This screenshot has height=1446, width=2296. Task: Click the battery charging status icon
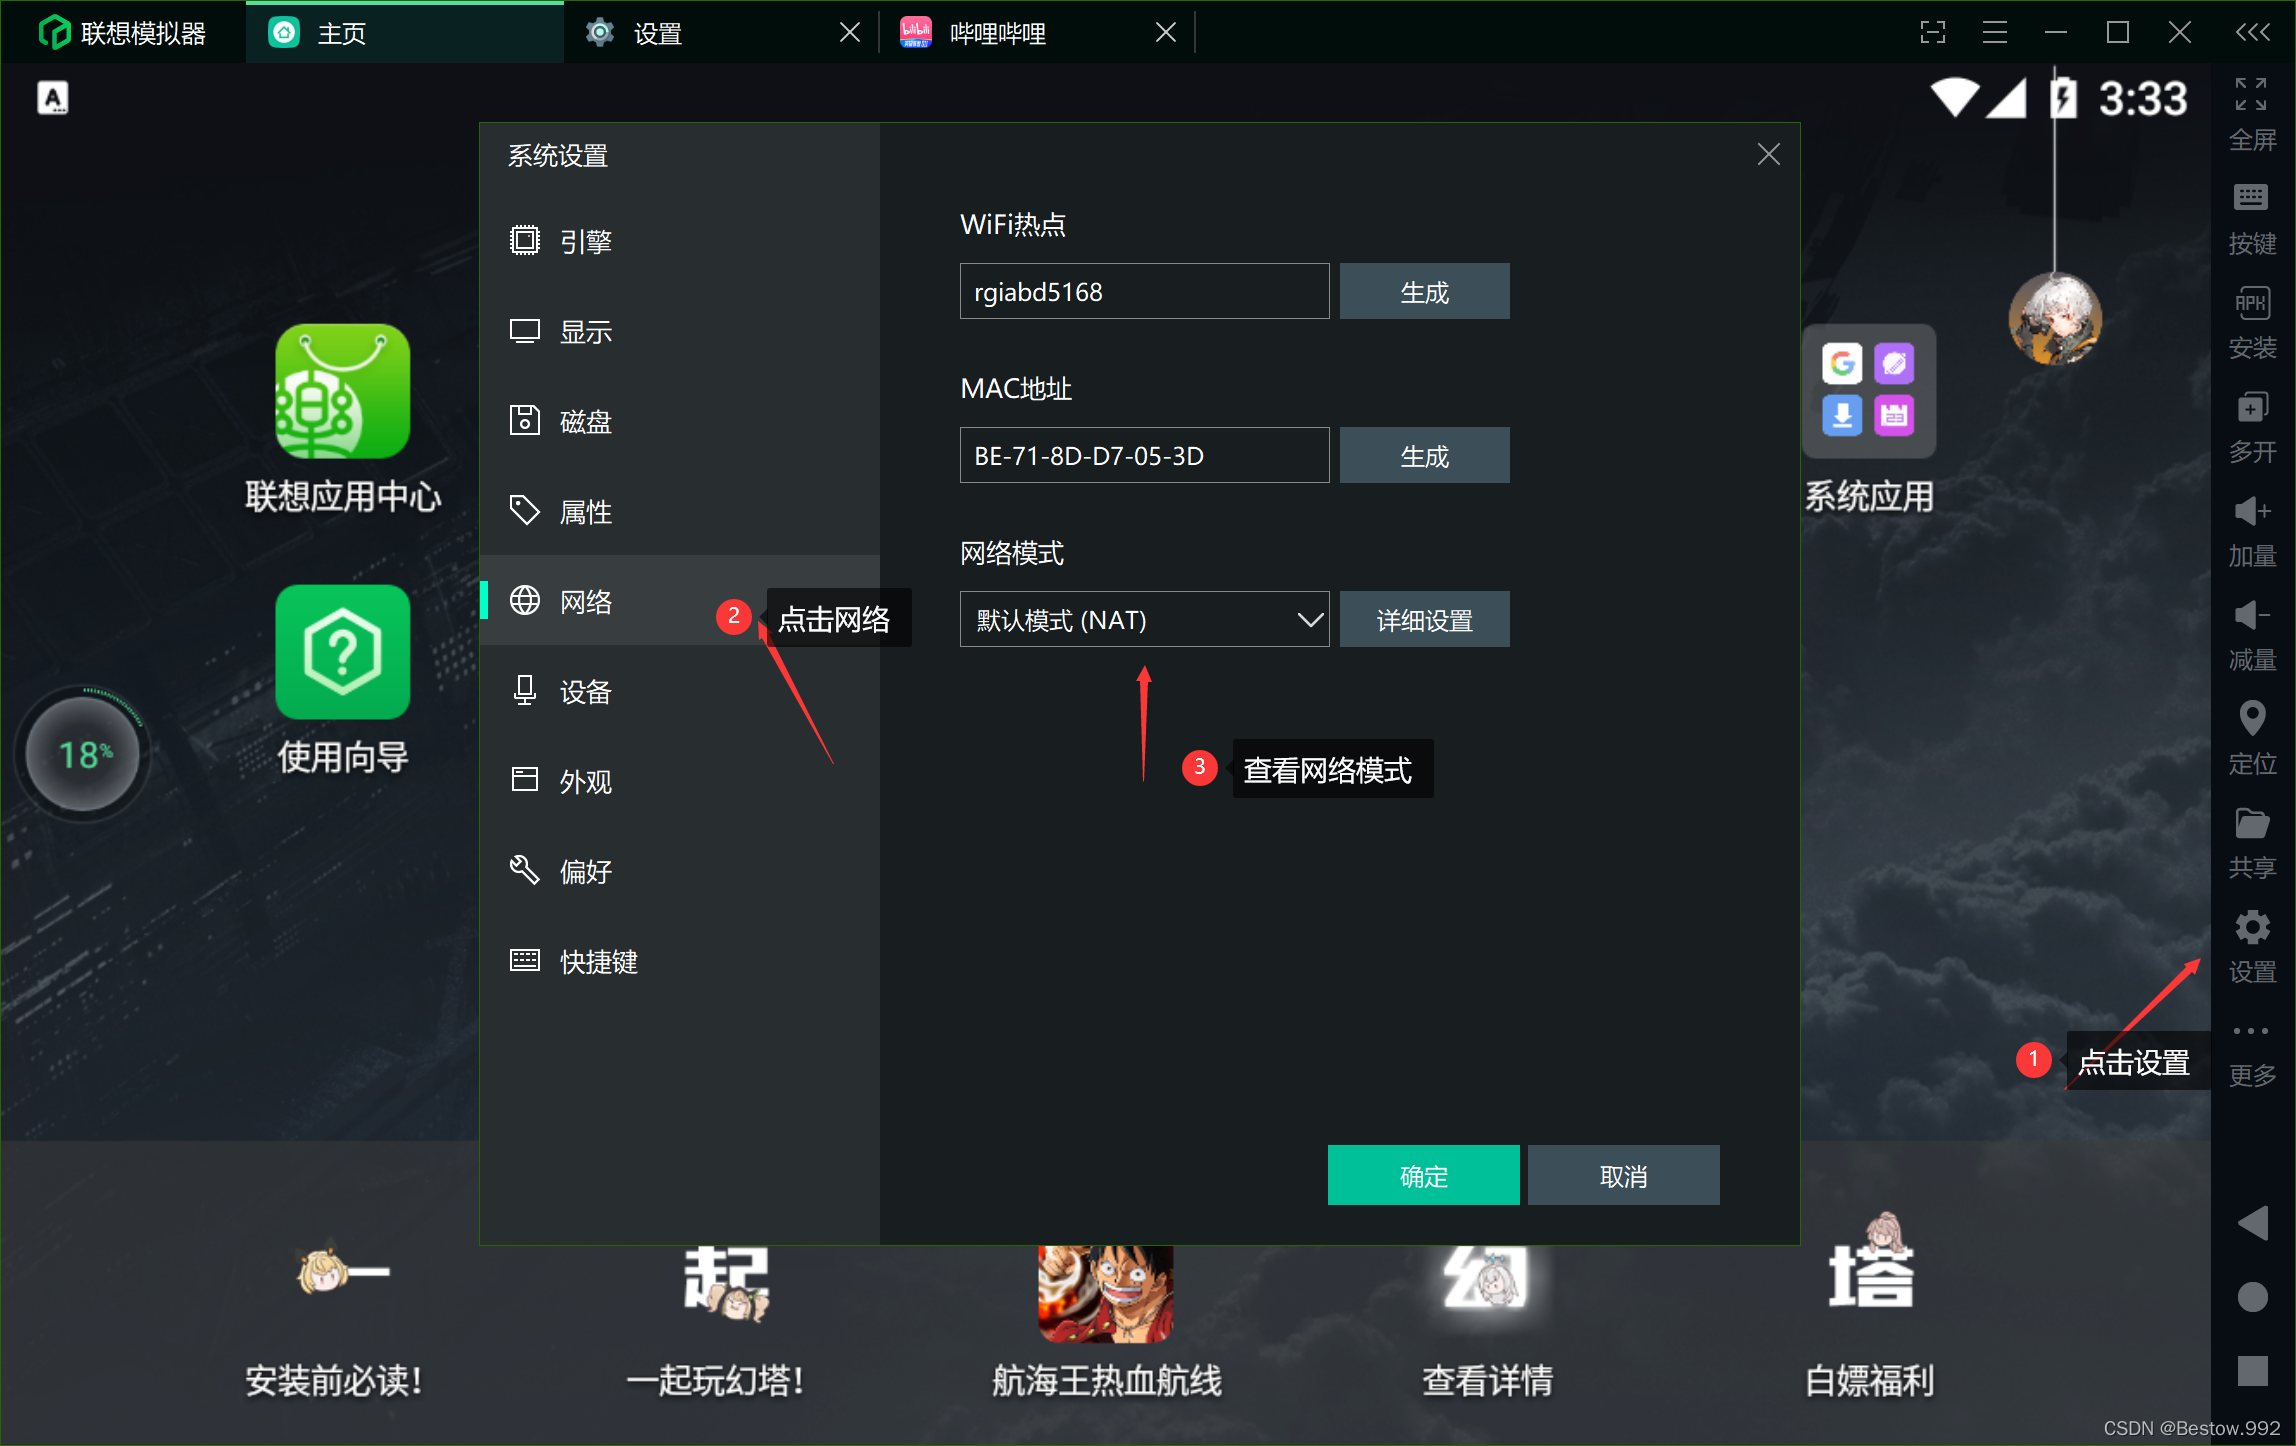click(2062, 98)
